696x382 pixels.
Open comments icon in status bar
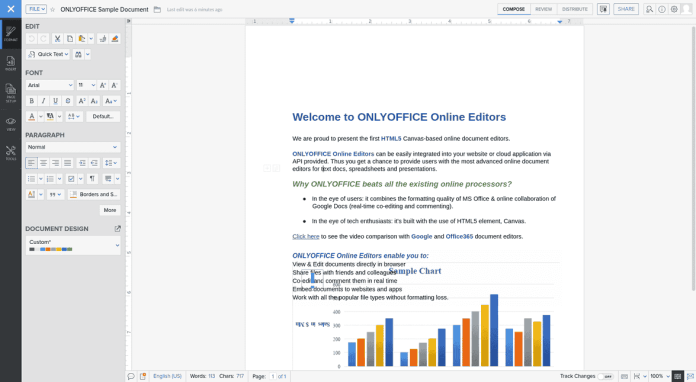(x=131, y=376)
